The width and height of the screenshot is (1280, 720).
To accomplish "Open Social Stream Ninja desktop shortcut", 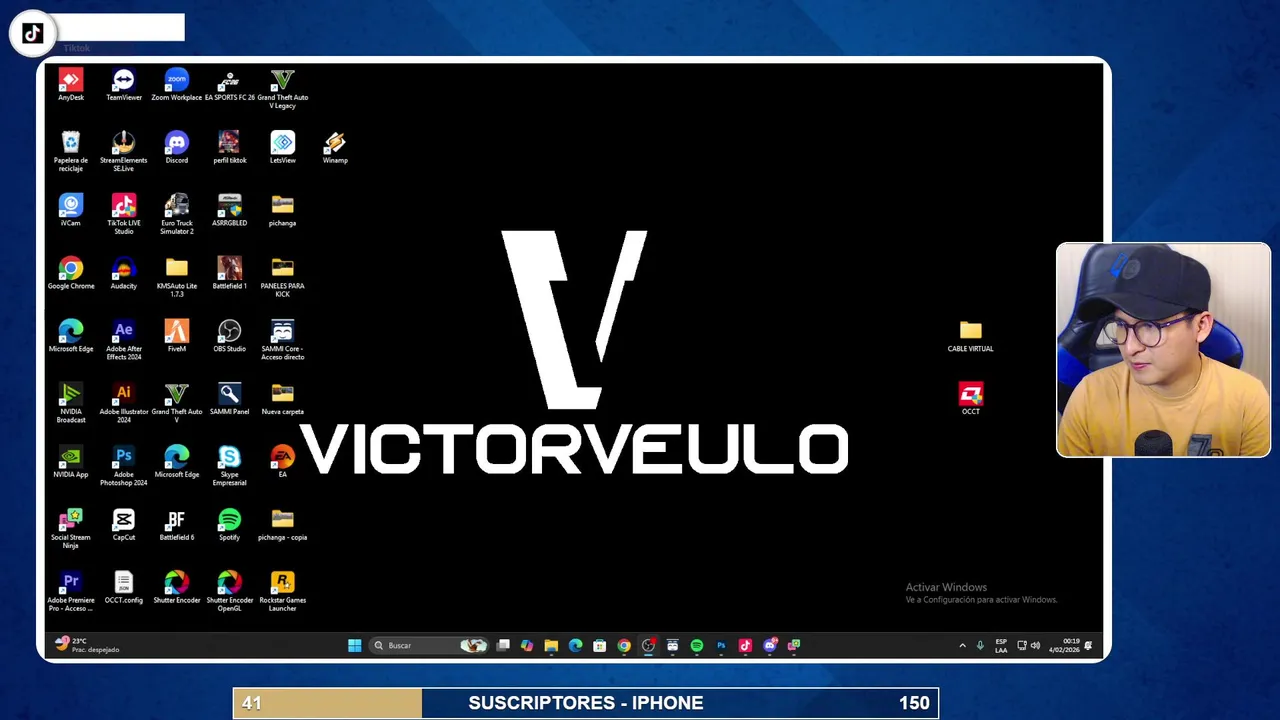I will pos(71,529).
